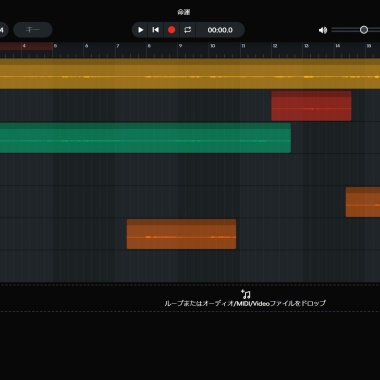380x380 pixels.
Task: Click bar 10 on the timeline ruler
Action: [212, 46]
